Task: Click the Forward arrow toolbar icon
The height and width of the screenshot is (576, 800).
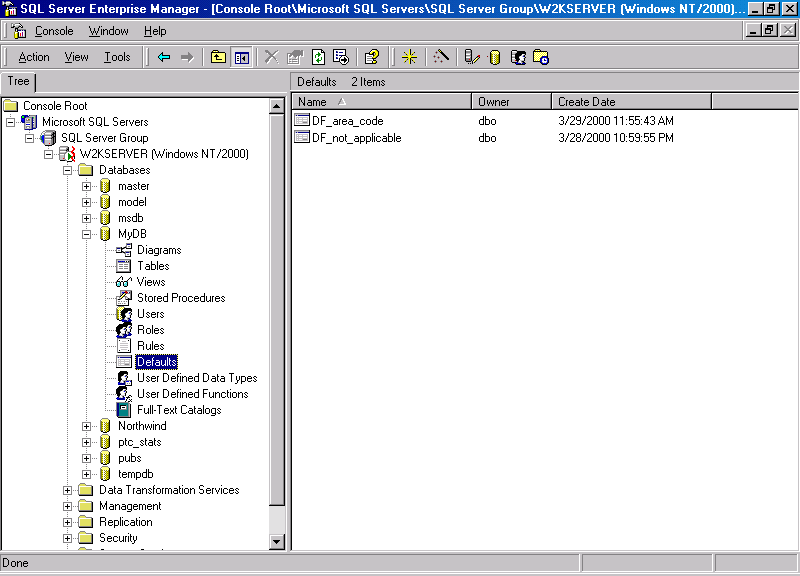Action: click(x=187, y=57)
